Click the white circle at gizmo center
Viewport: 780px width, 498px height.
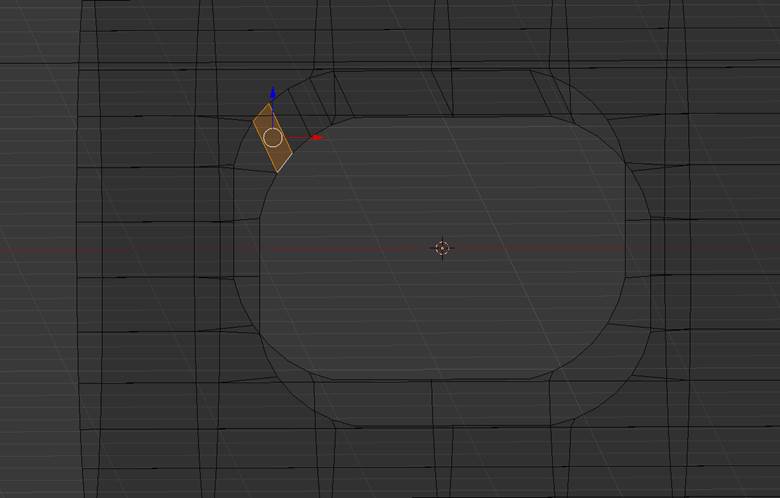click(273, 138)
